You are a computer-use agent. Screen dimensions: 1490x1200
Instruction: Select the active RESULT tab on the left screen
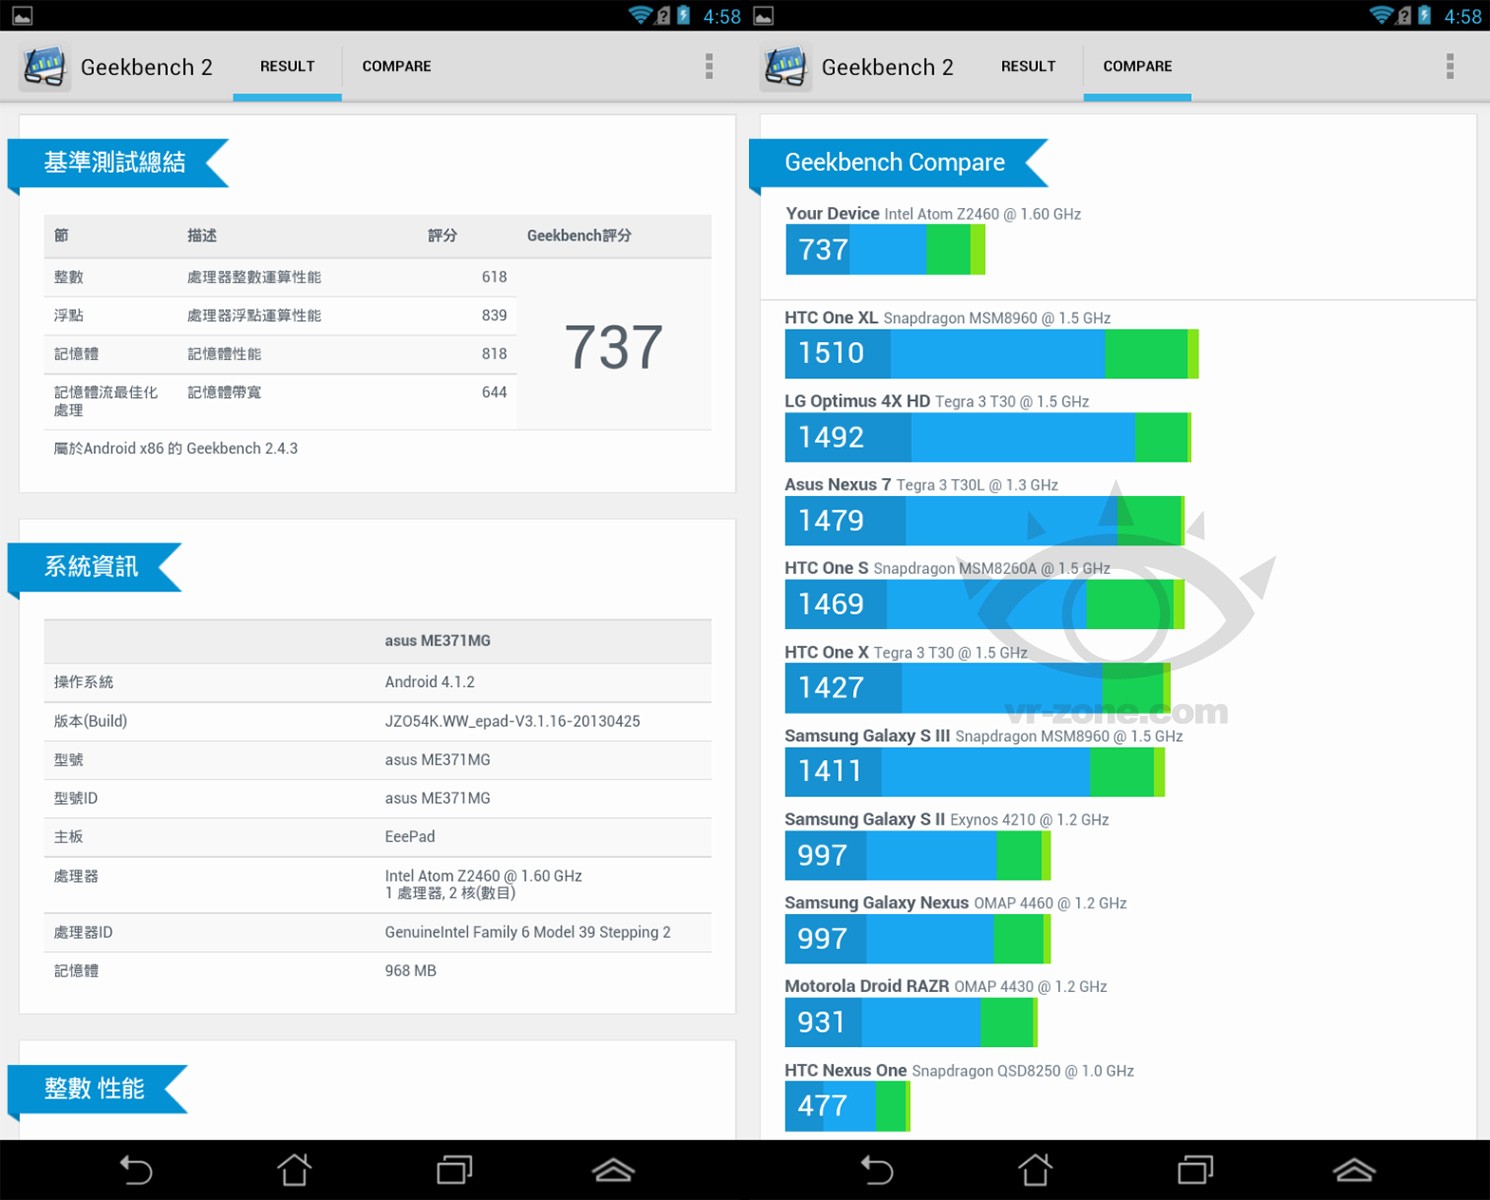coord(287,67)
